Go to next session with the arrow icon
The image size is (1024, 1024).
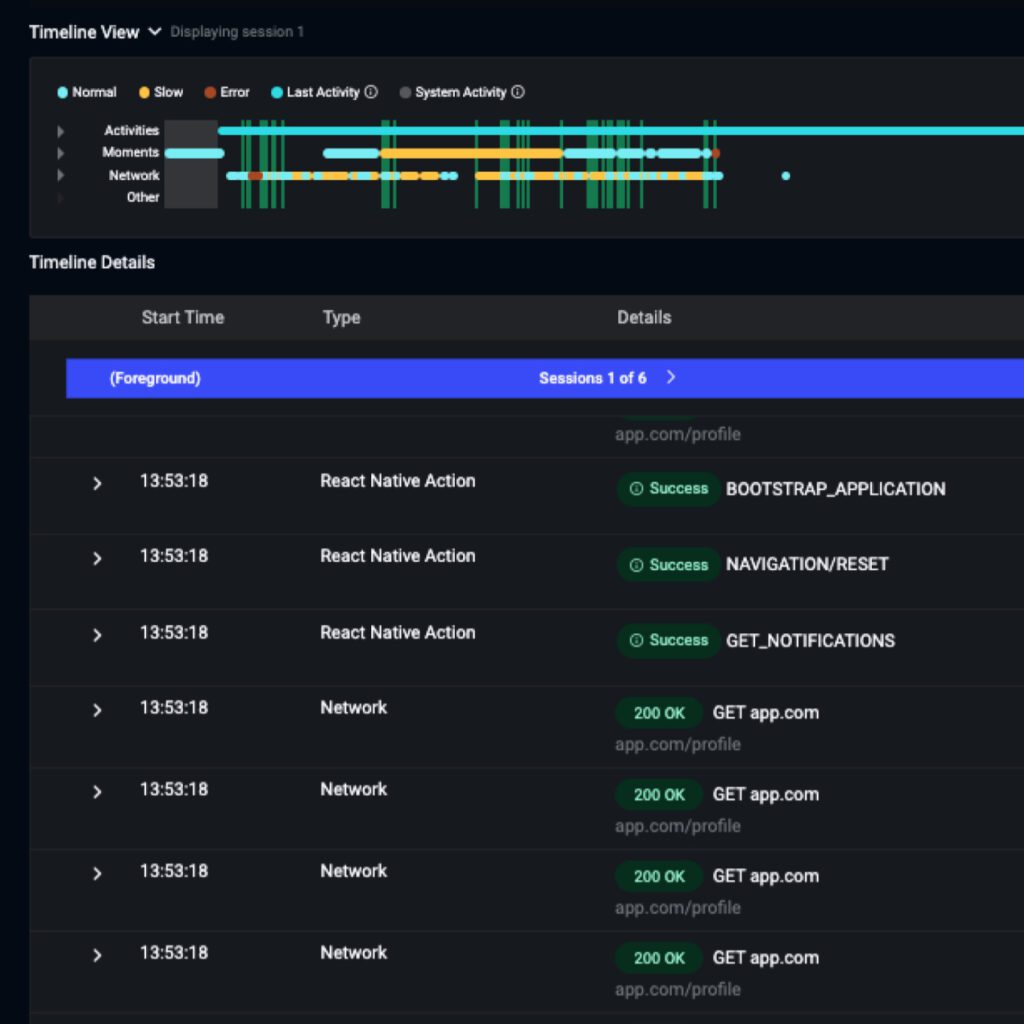point(671,377)
